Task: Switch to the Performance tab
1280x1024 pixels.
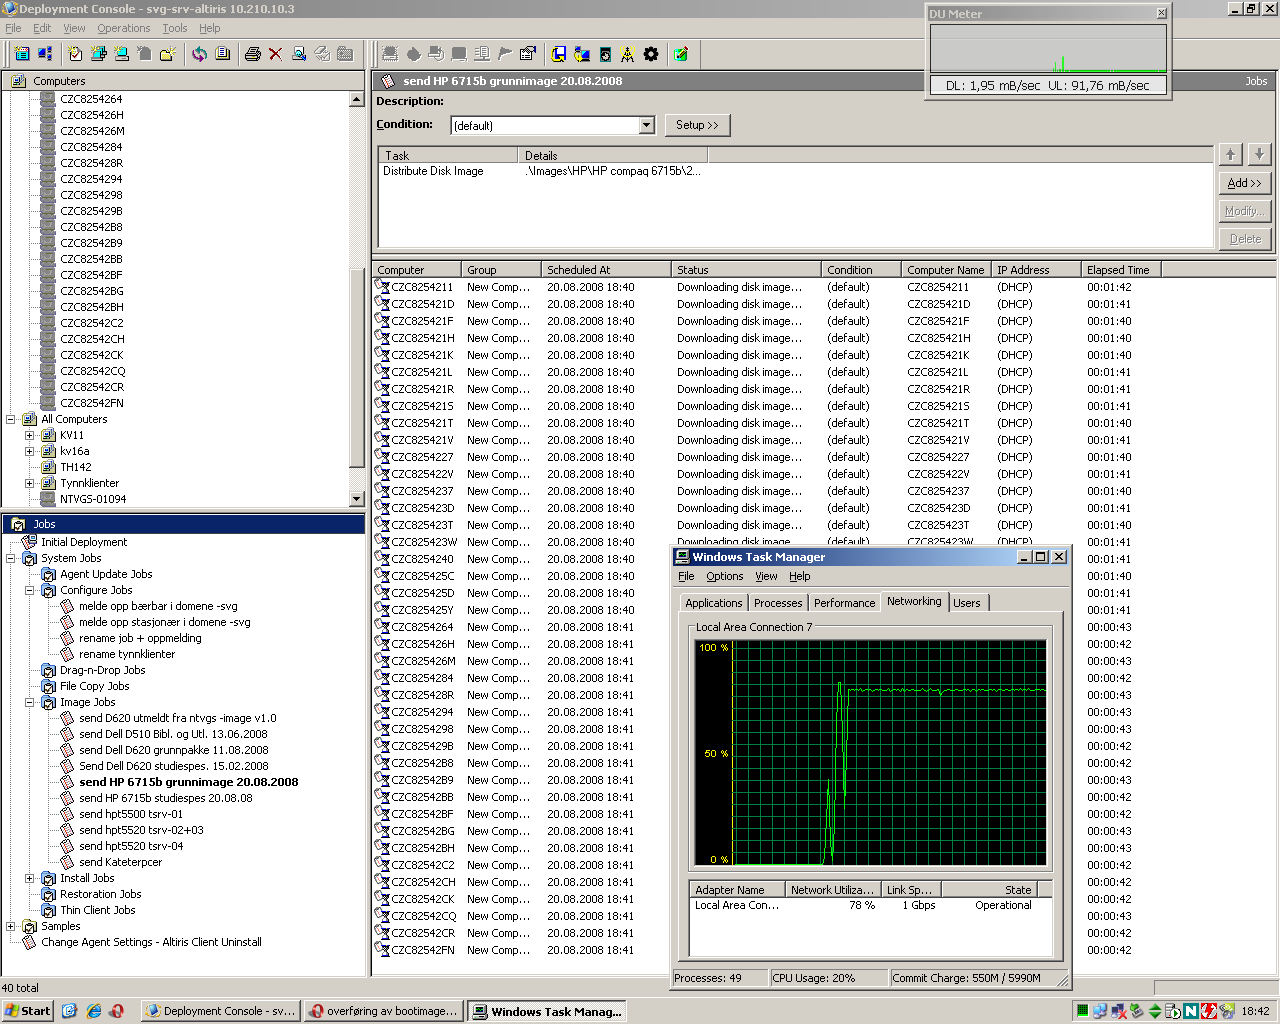Action: click(x=844, y=603)
